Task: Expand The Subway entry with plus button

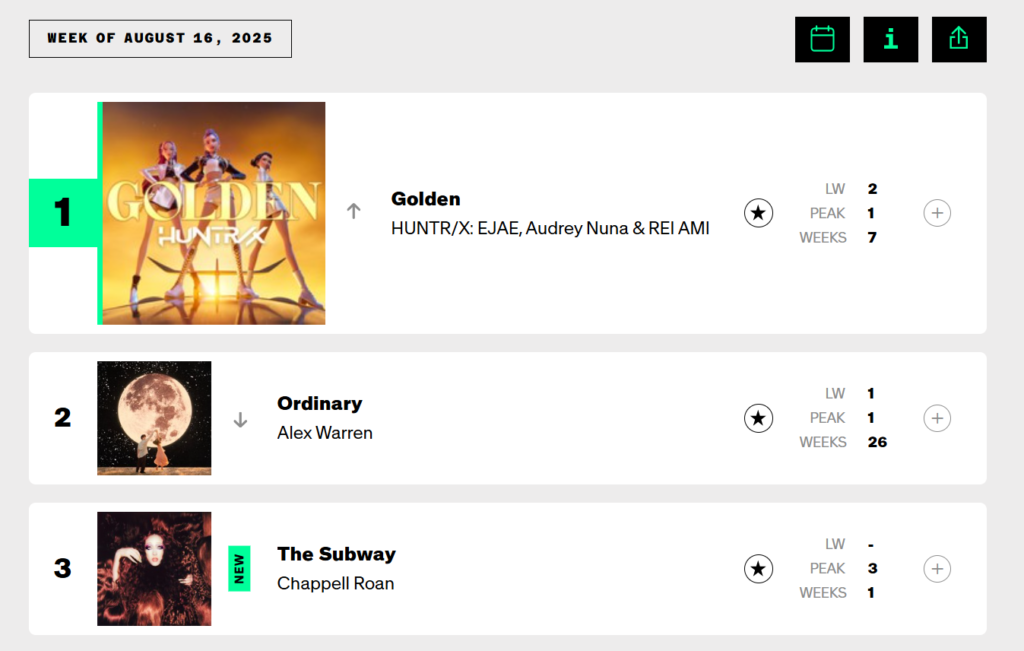Action: click(x=936, y=569)
